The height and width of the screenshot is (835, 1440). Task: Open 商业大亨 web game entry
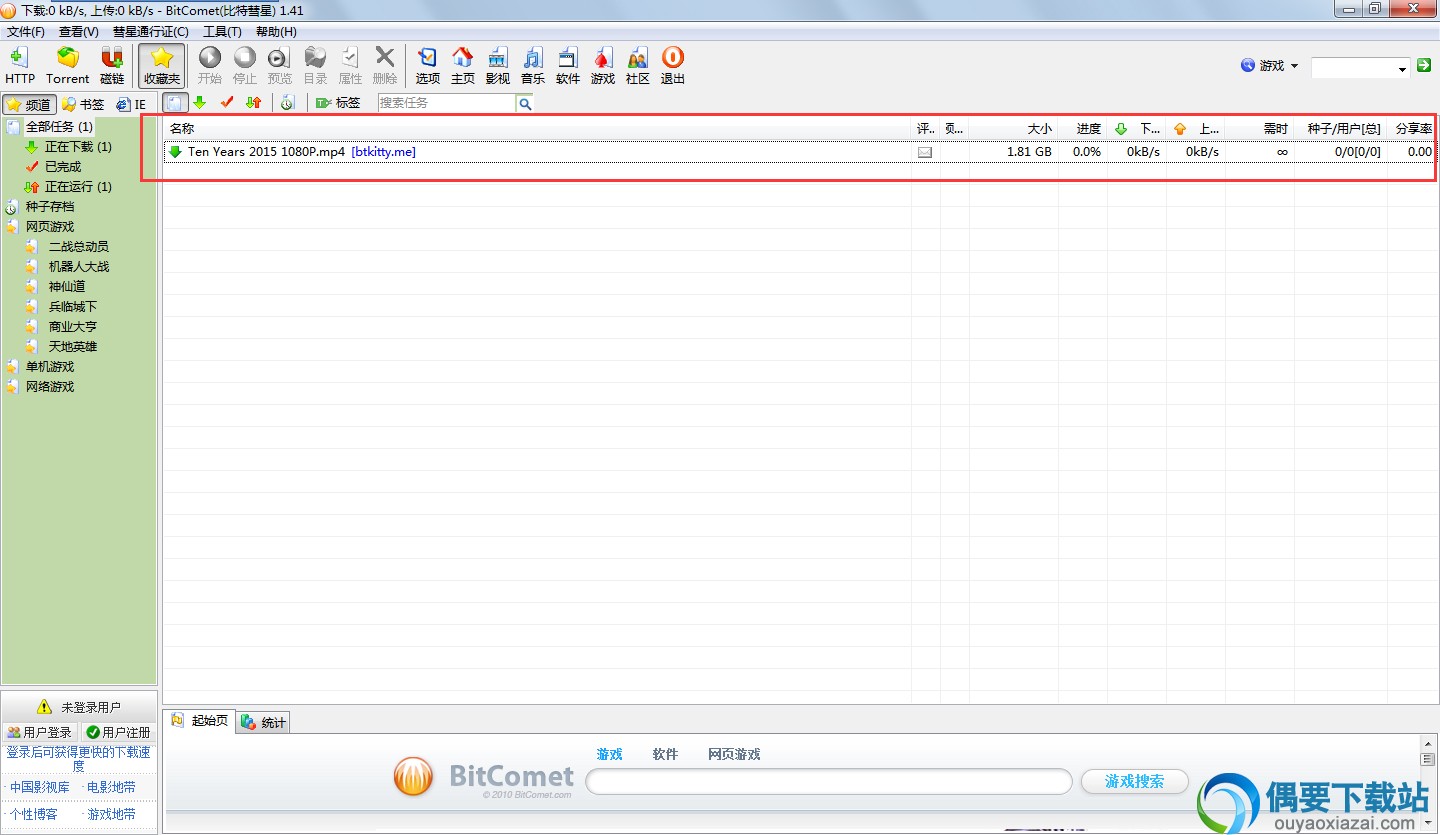point(73,327)
